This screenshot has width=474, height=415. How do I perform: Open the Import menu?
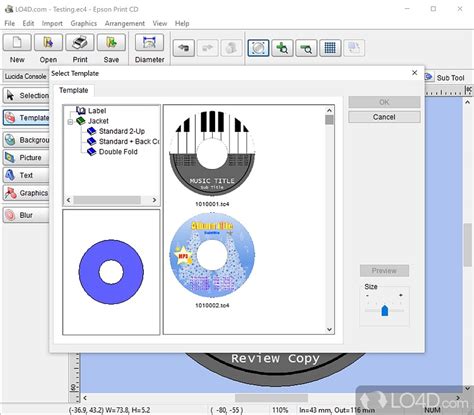(x=52, y=23)
